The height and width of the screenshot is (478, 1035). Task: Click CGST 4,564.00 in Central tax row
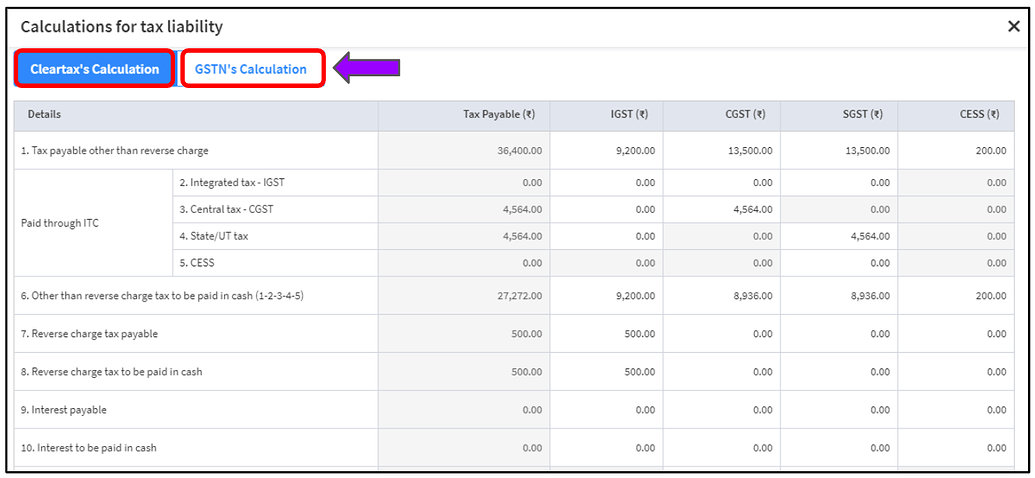point(752,209)
